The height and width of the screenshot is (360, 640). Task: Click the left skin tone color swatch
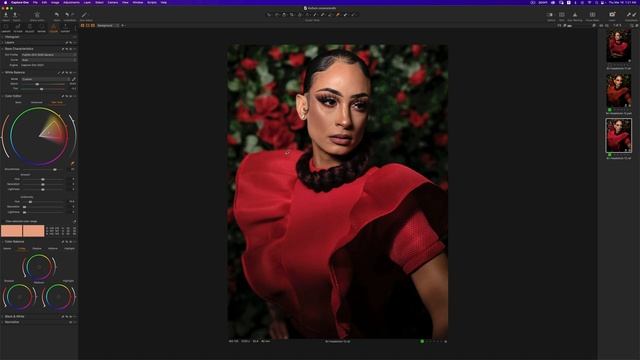(11, 231)
